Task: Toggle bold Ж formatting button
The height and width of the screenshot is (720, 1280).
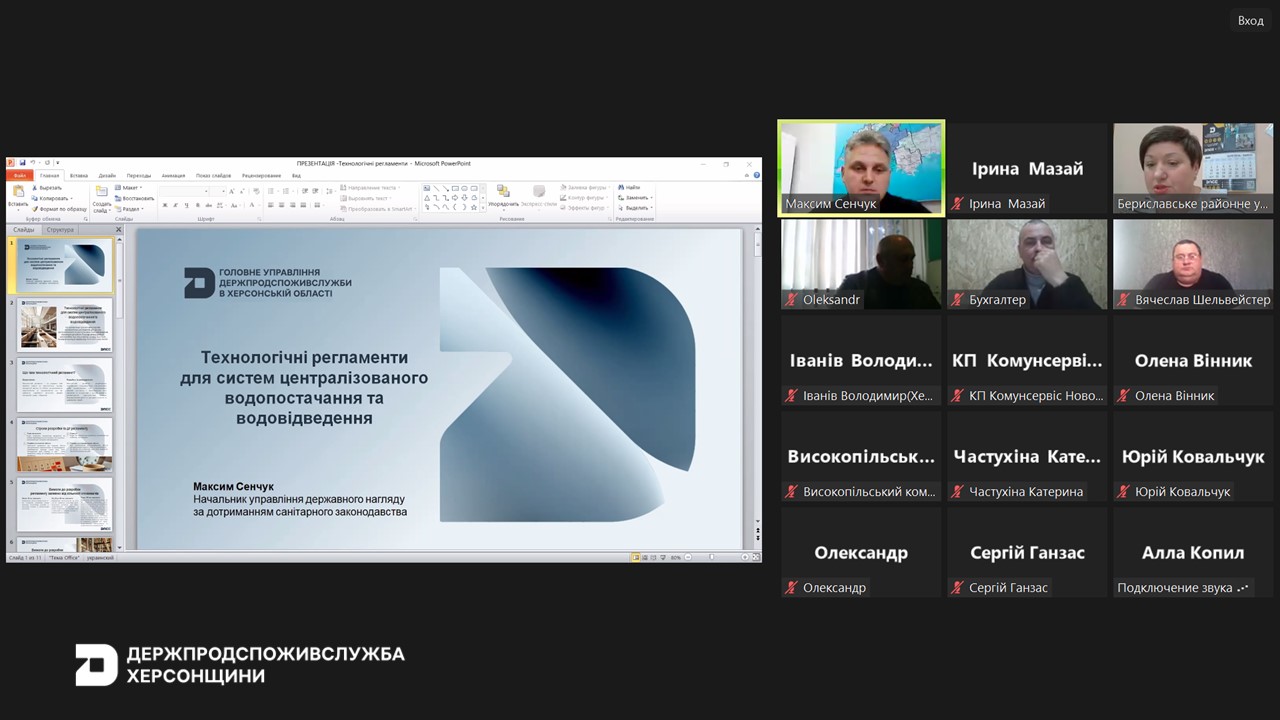Action: point(164,205)
